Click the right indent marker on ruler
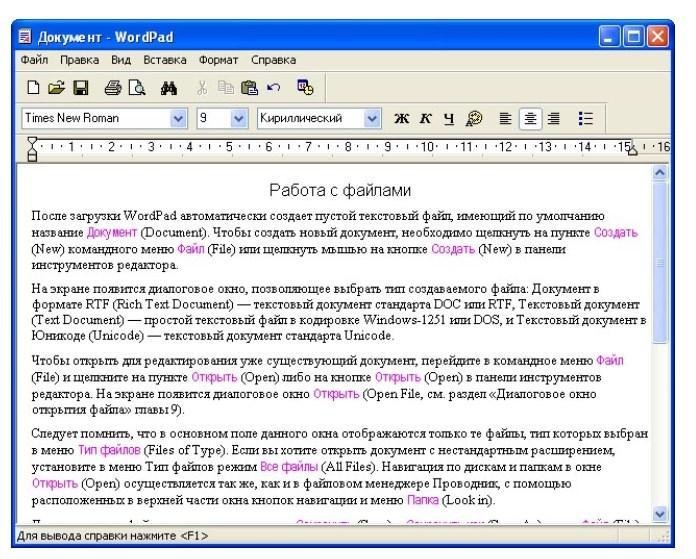This screenshot has height=559, width=696. click(633, 150)
